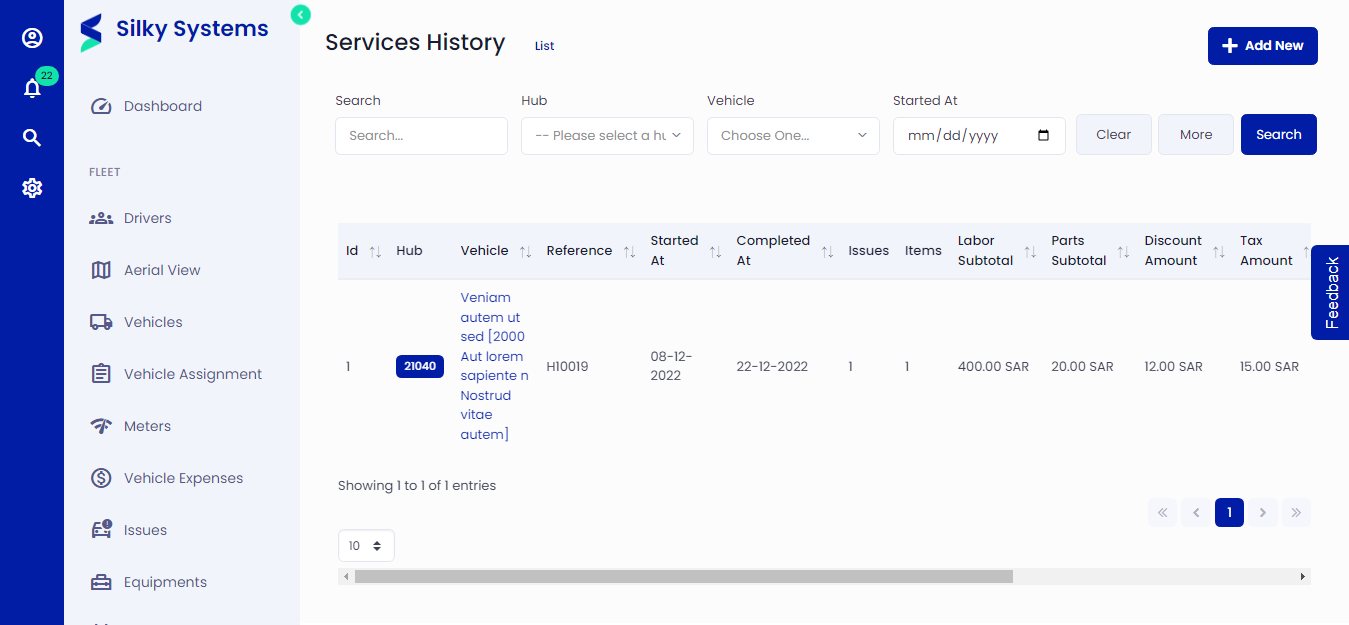The image size is (1349, 625).
Task: Toggle sorting on Started At column
Action: [715, 250]
